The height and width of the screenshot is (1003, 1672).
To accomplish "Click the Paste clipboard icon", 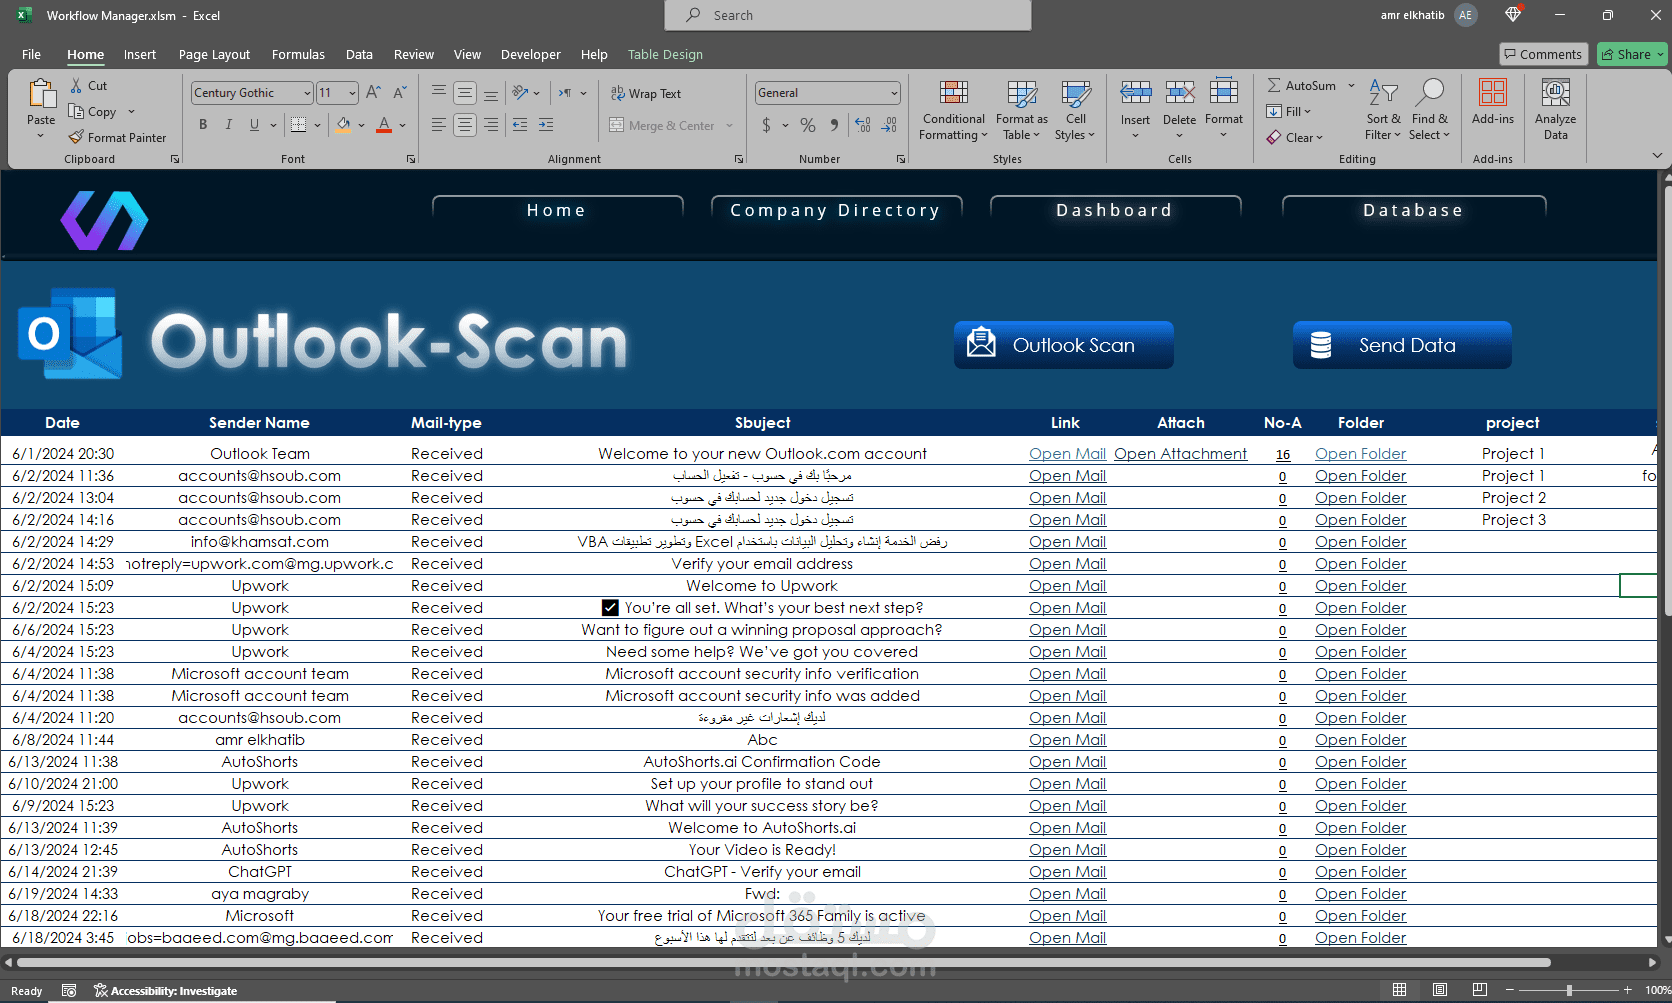I will tap(41, 94).
